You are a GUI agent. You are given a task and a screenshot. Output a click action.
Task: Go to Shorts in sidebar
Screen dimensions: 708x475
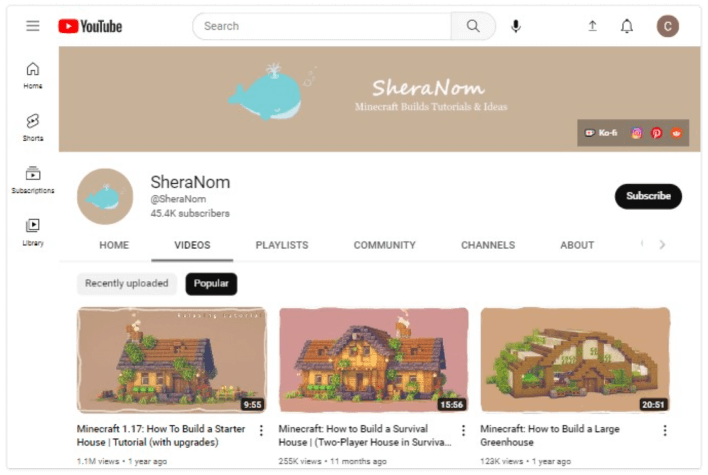point(33,127)
